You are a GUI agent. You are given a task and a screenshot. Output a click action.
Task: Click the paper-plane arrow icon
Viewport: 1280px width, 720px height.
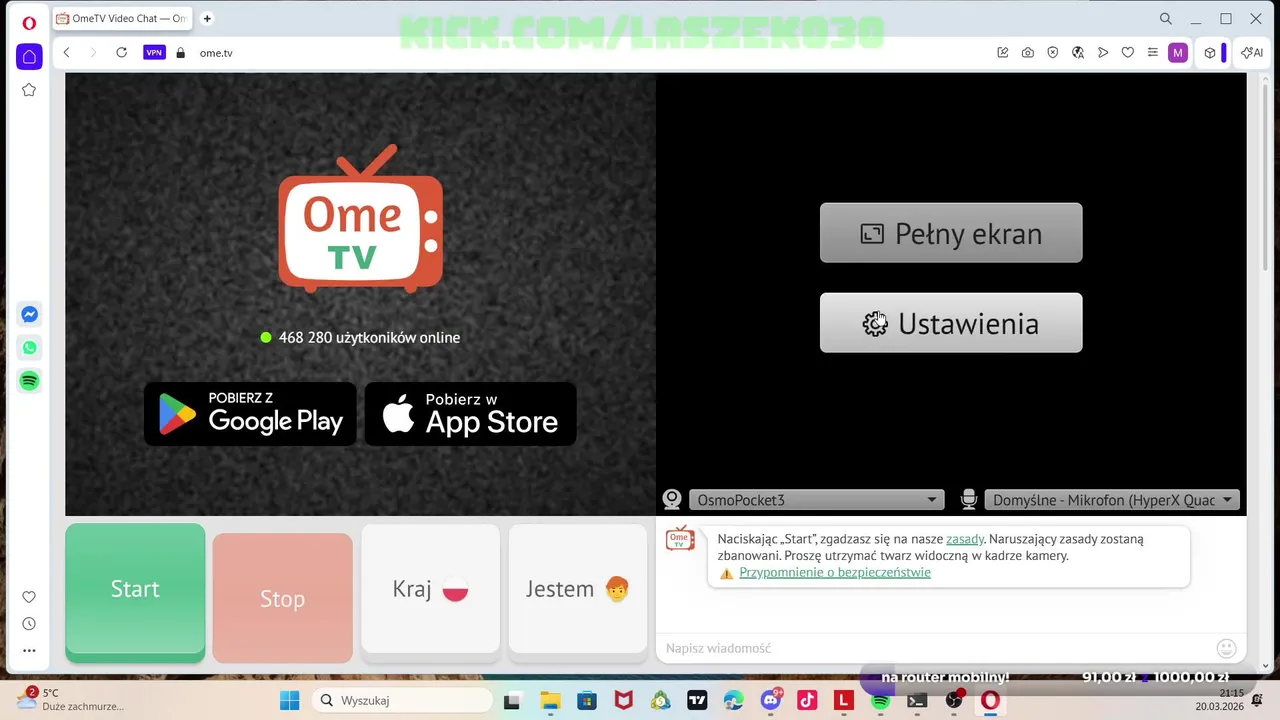(1103, 53)
